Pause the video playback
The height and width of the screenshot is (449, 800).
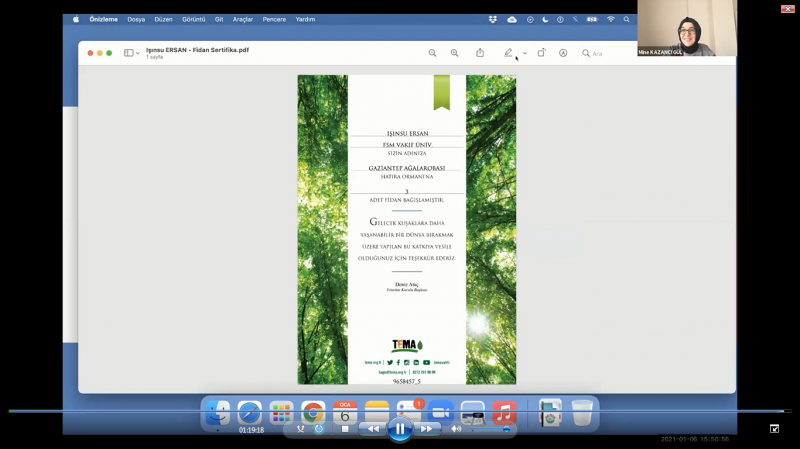click(399, 429)
